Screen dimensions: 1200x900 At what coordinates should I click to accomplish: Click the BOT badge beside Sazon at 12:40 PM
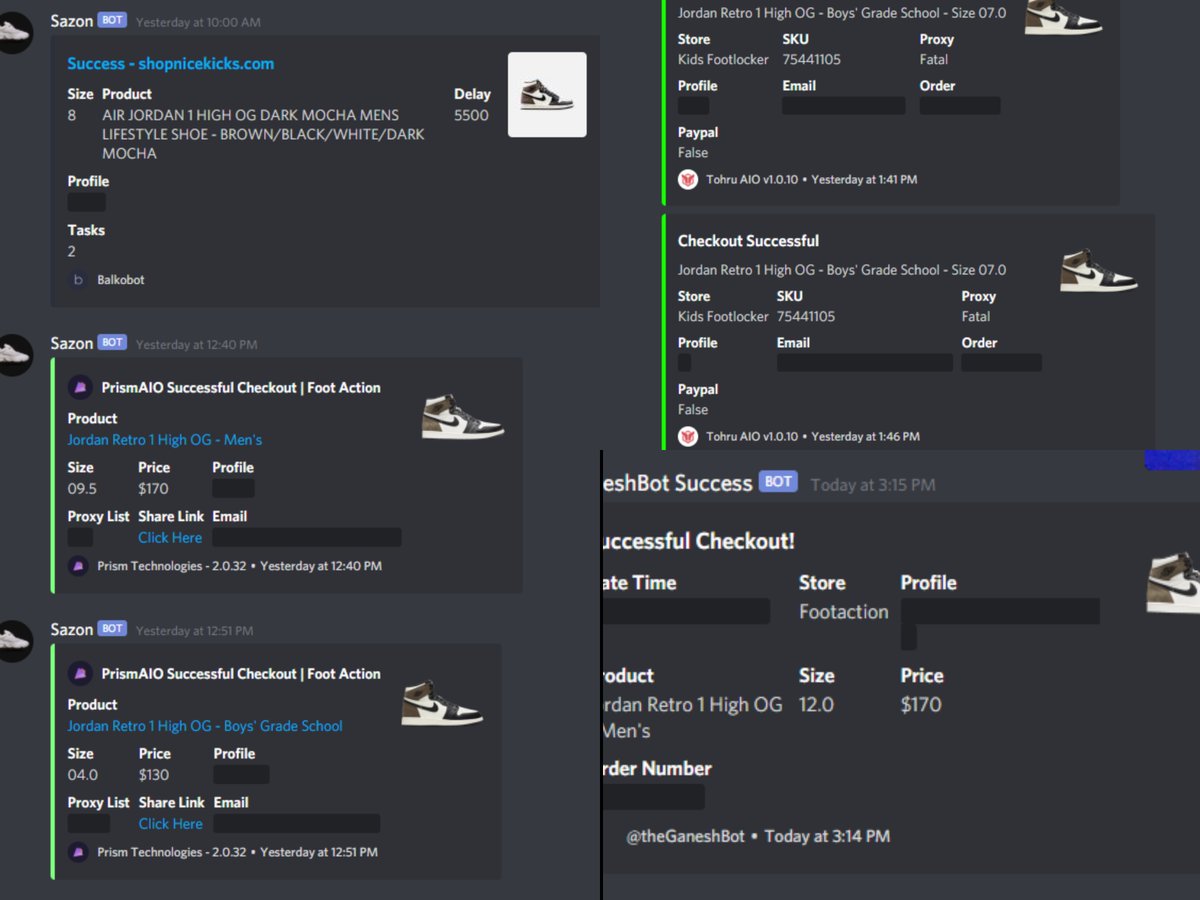(x=112, y=343)
